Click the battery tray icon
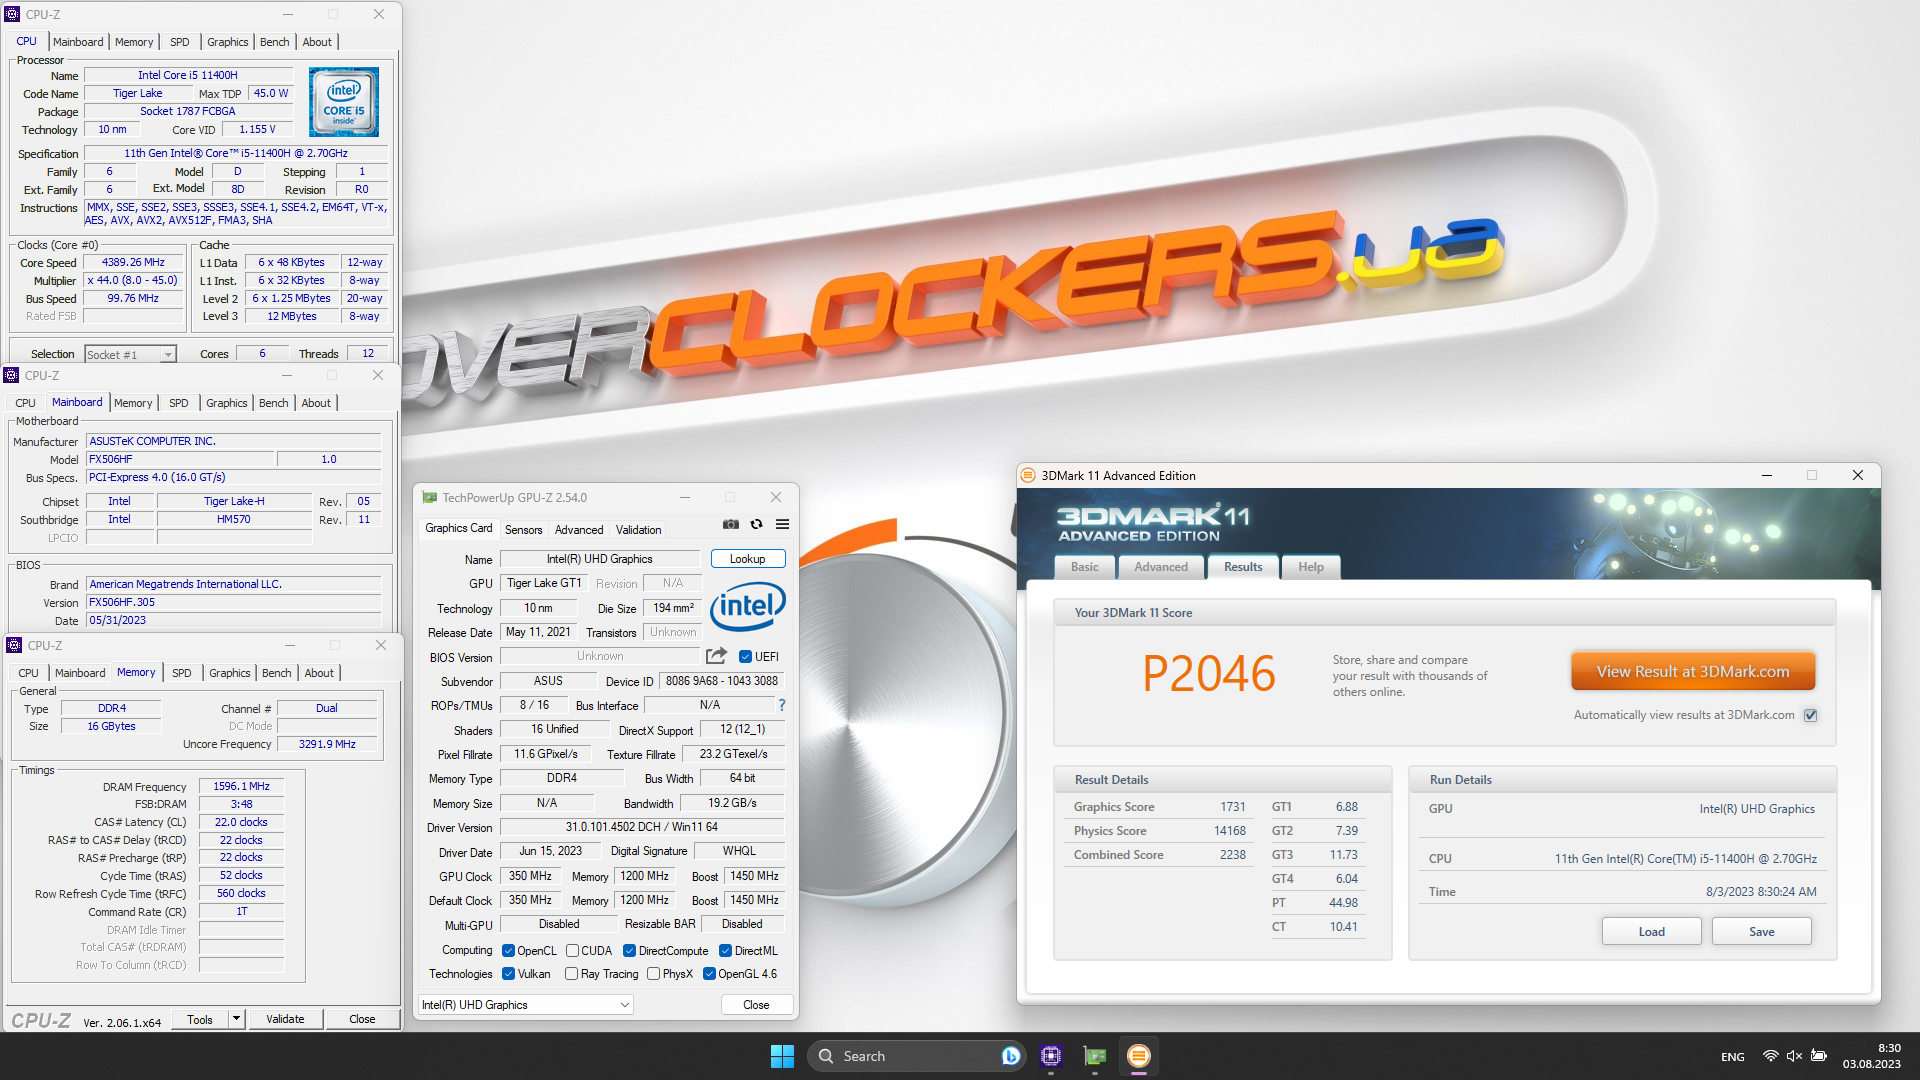This screenshot has width=1920, height=1080. (1819, 1056)
